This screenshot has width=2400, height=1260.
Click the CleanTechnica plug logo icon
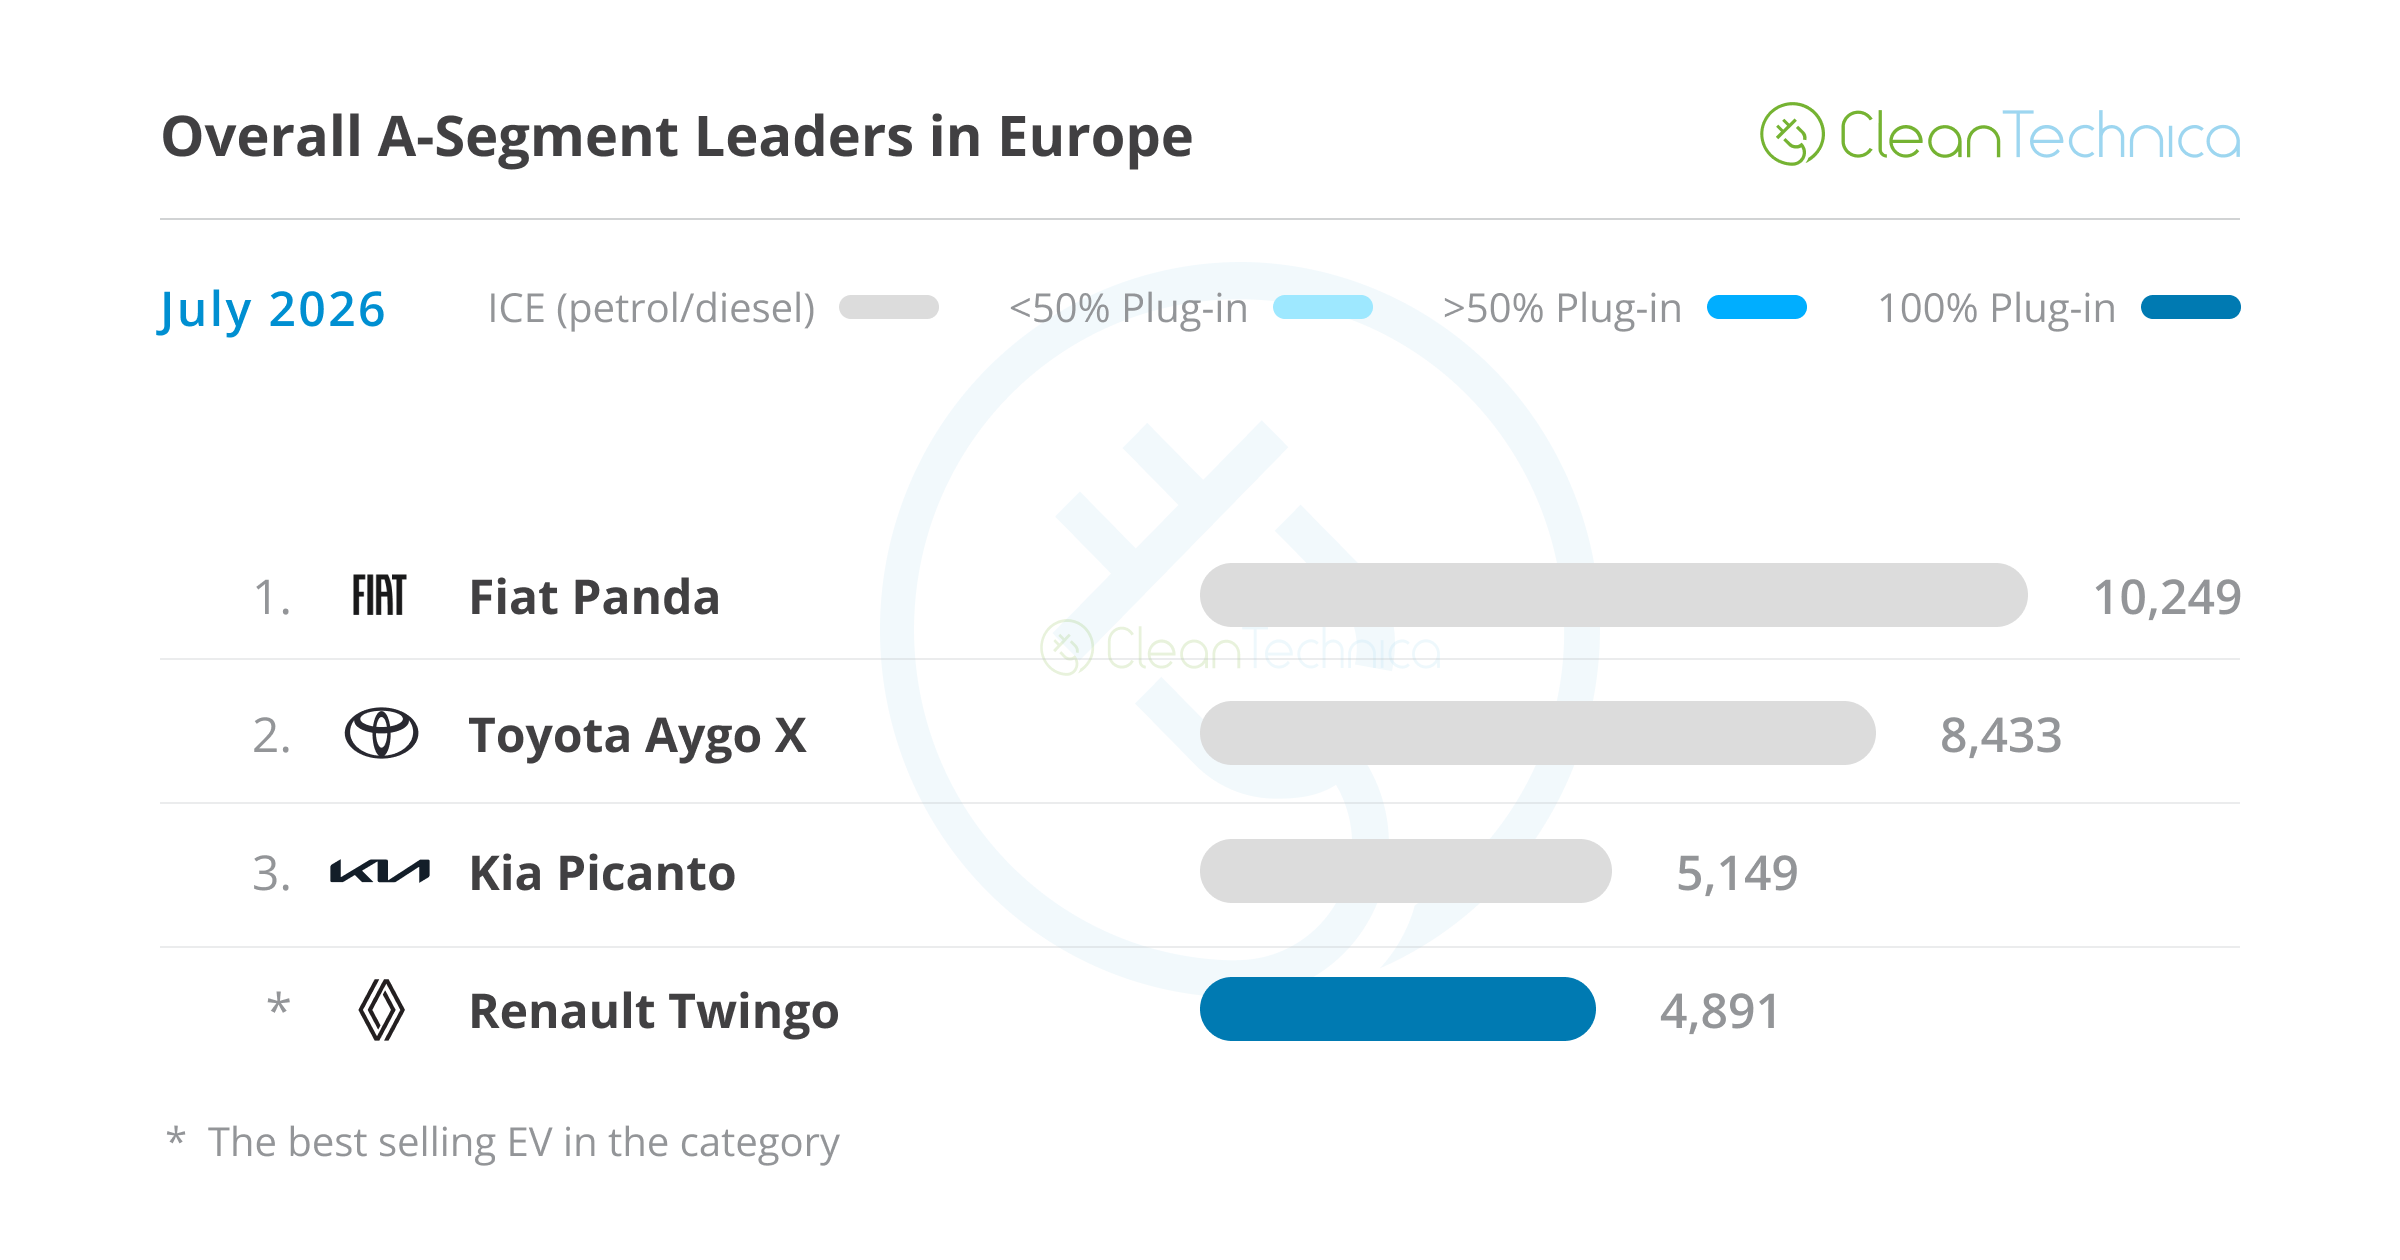pos(1792,134)
